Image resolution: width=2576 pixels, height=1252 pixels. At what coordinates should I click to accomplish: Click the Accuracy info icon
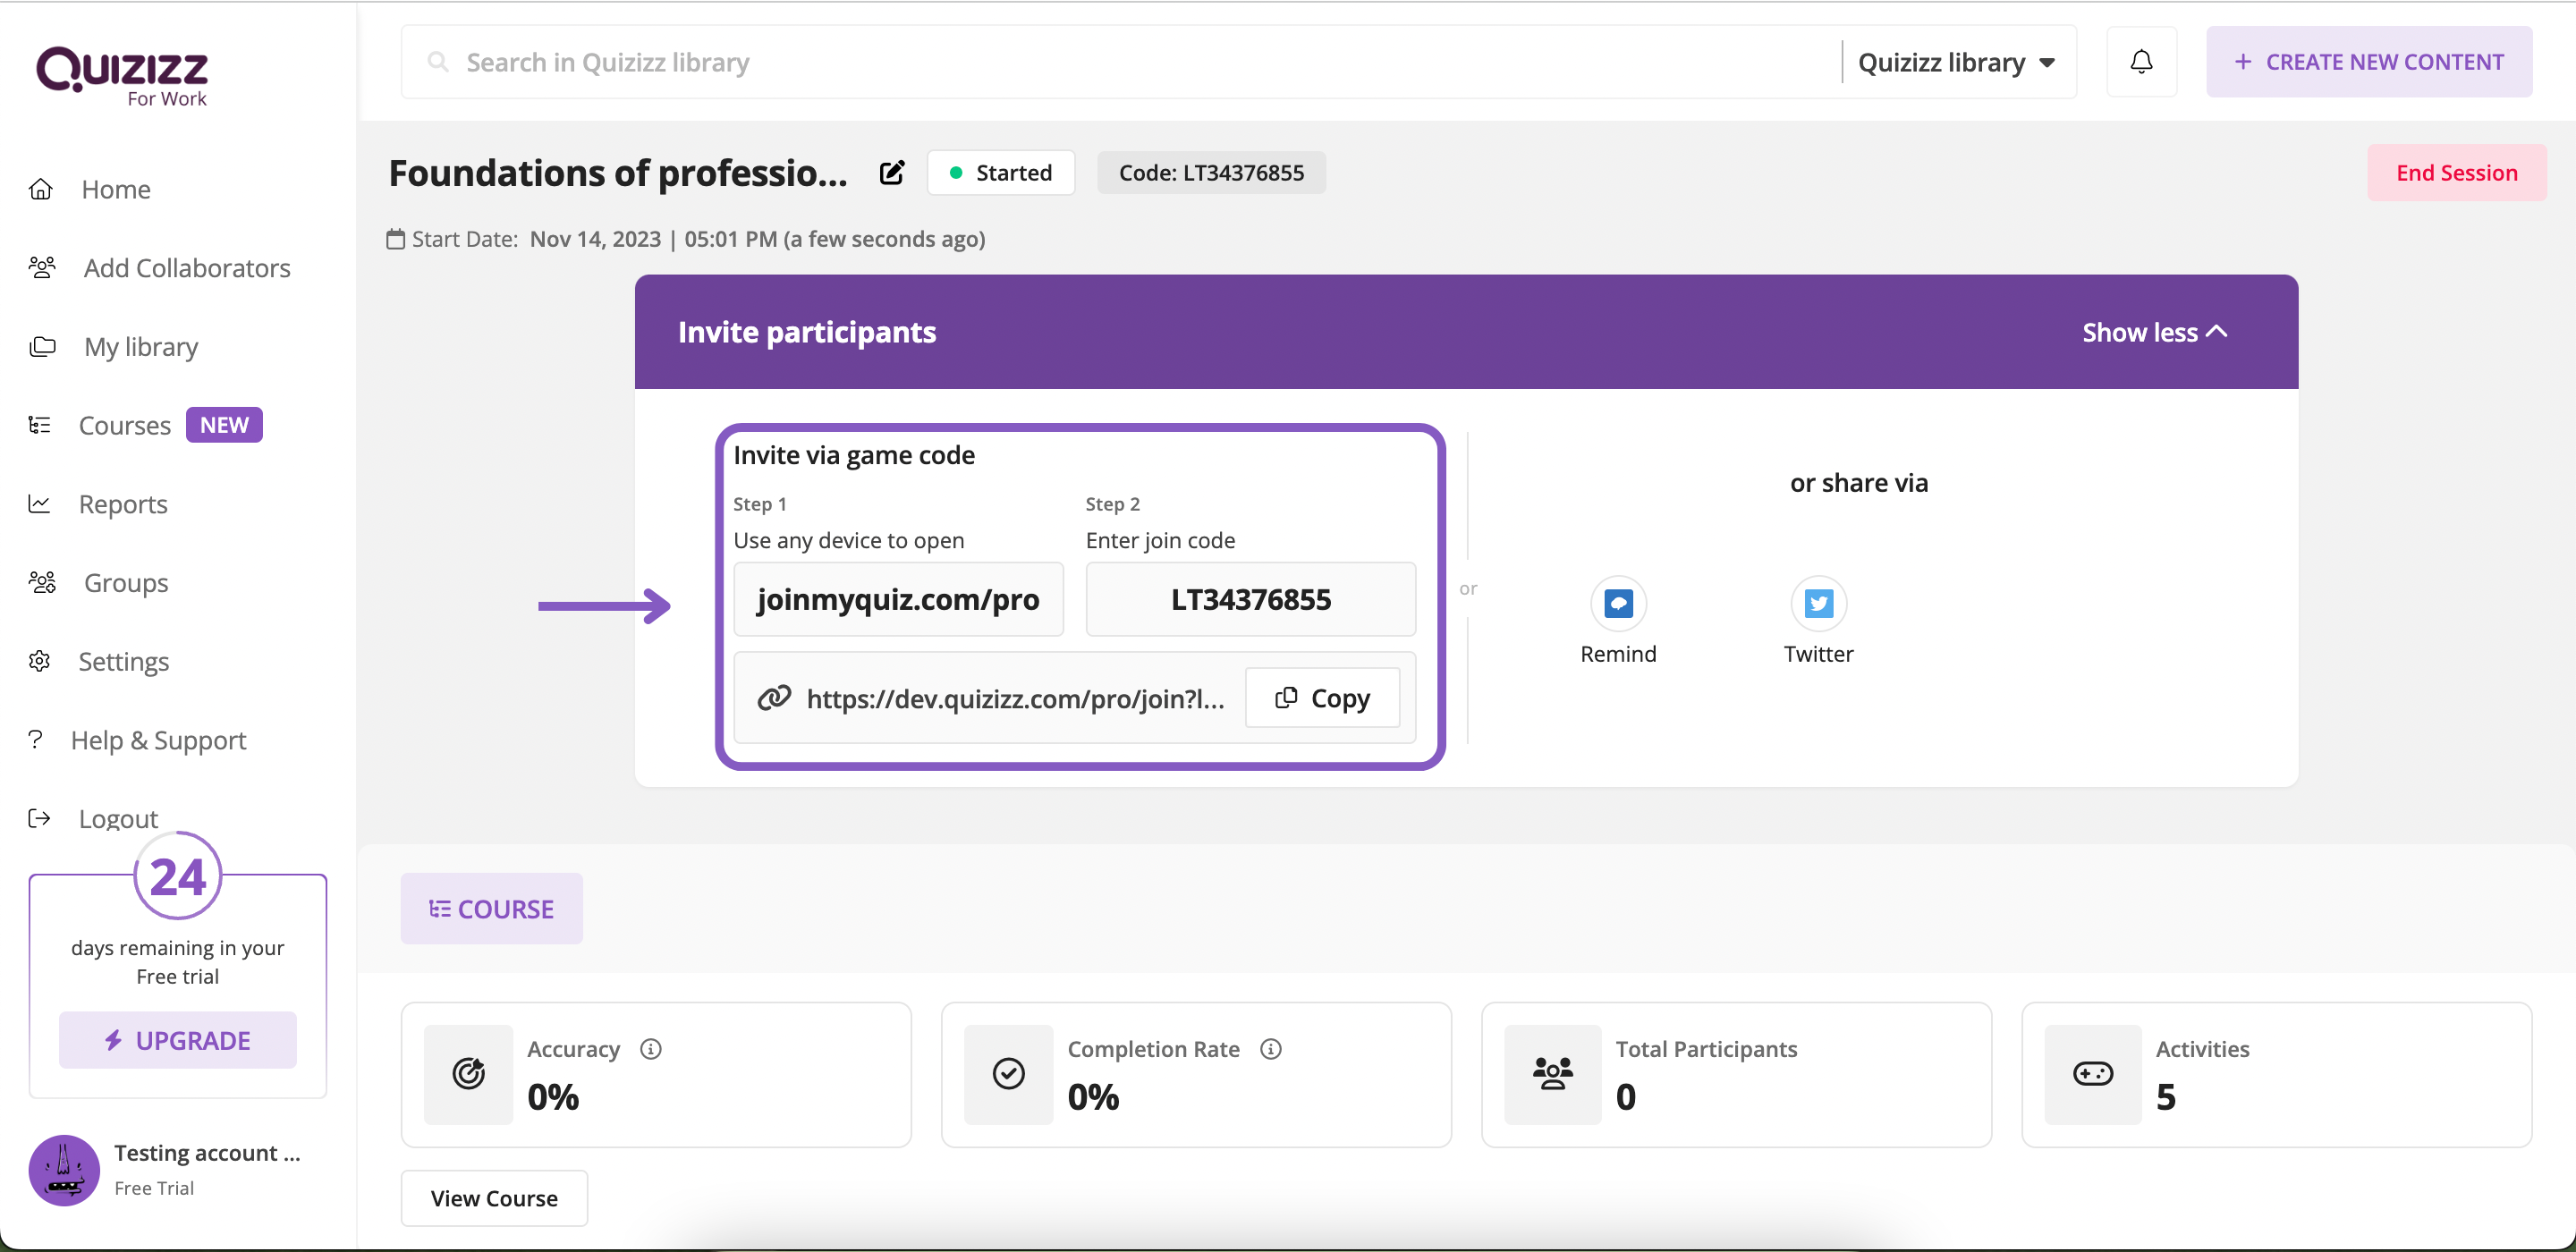tap(651, 1048)
